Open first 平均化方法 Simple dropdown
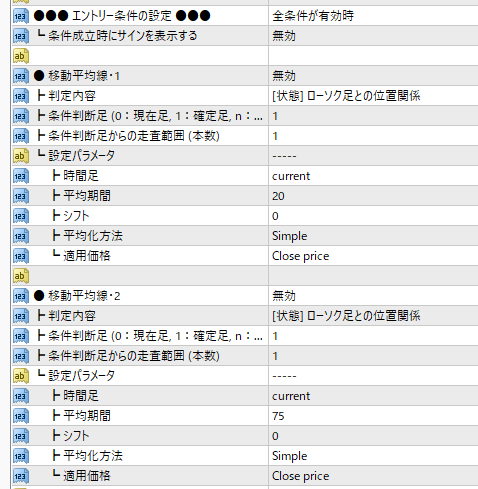 pos(373,236)
